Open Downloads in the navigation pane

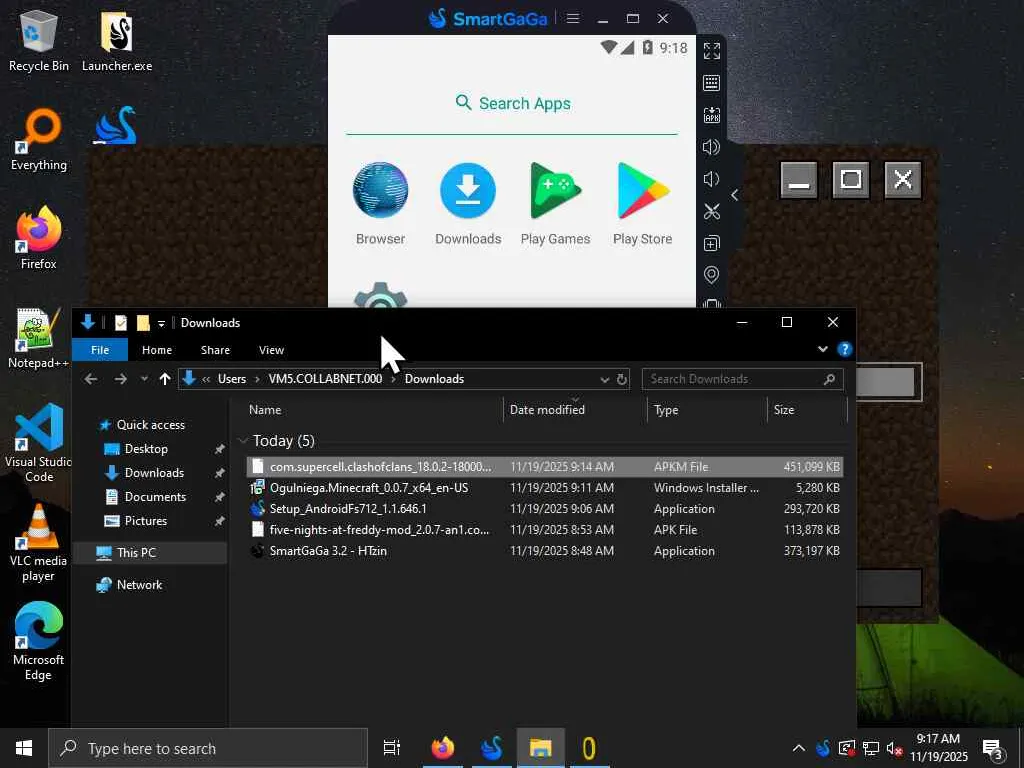(x=154, y=473)
